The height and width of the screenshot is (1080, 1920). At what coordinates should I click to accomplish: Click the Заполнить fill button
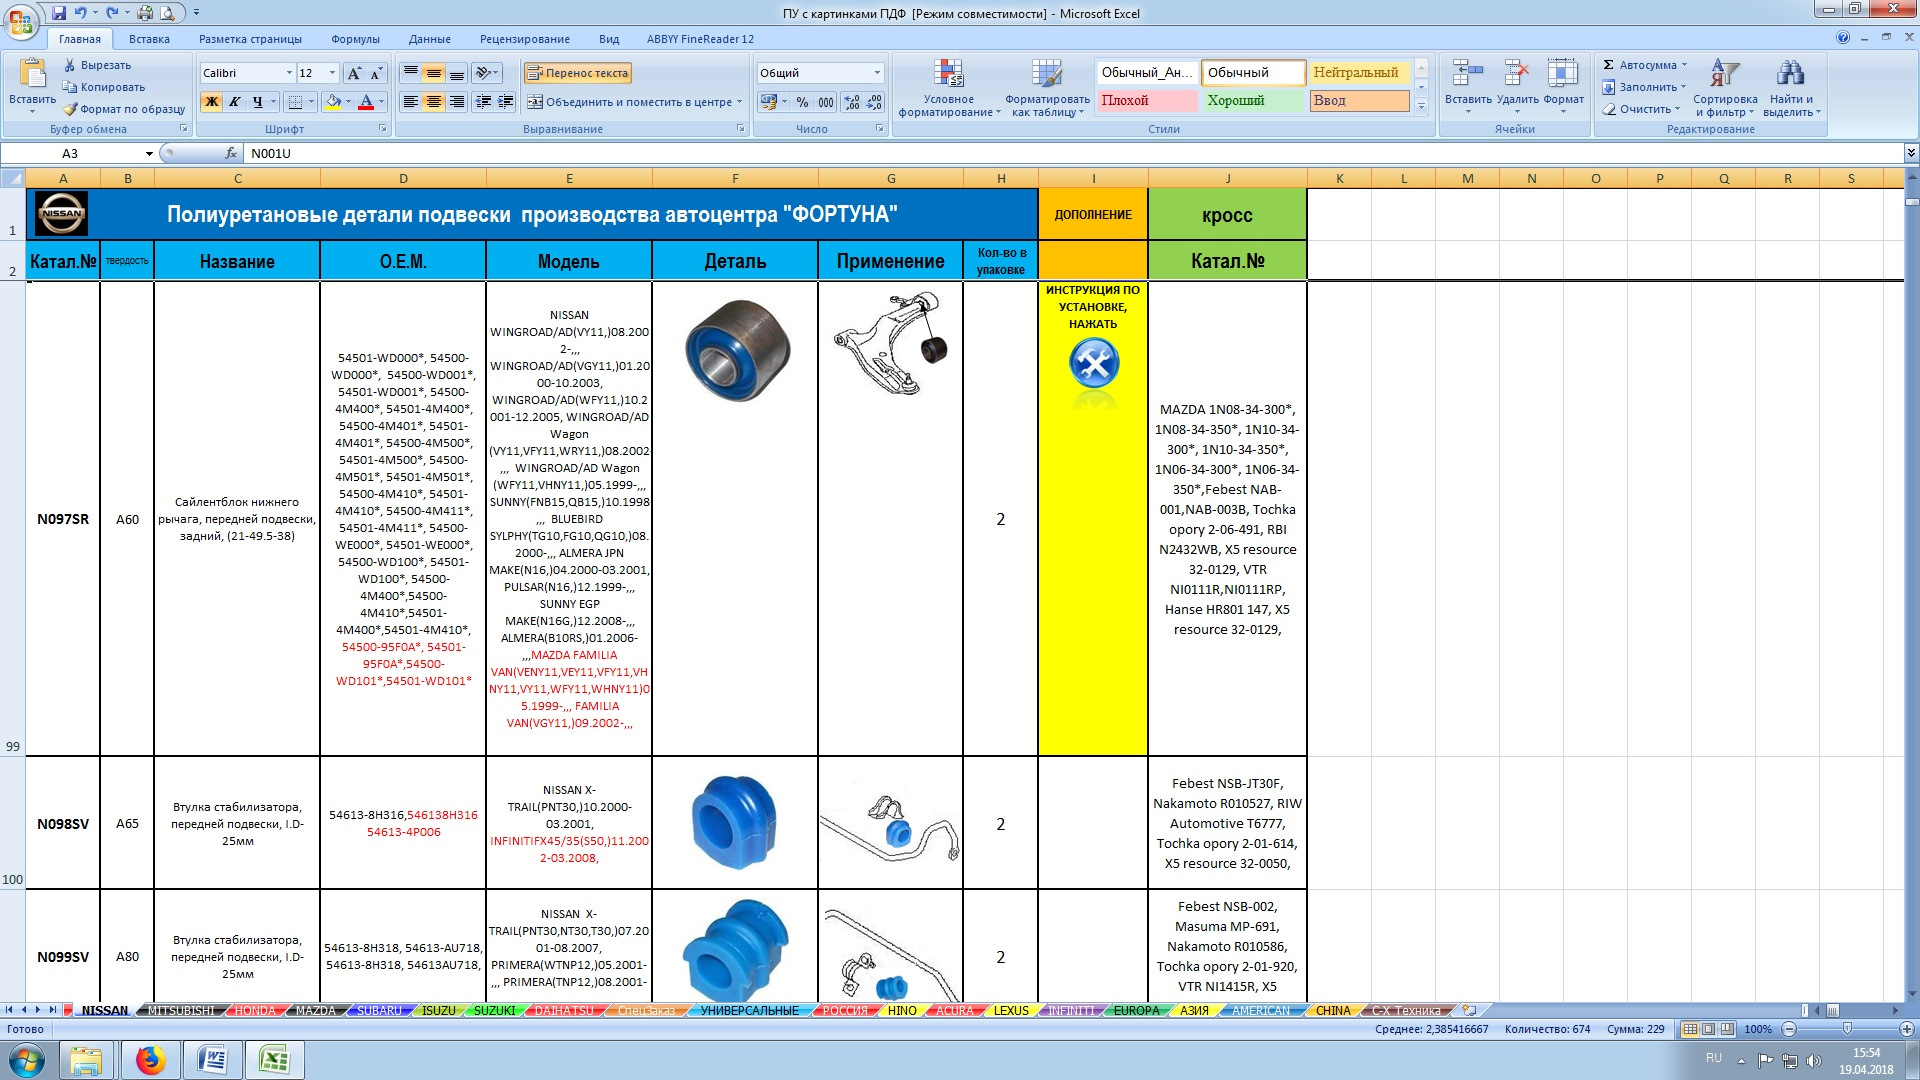1644,87
